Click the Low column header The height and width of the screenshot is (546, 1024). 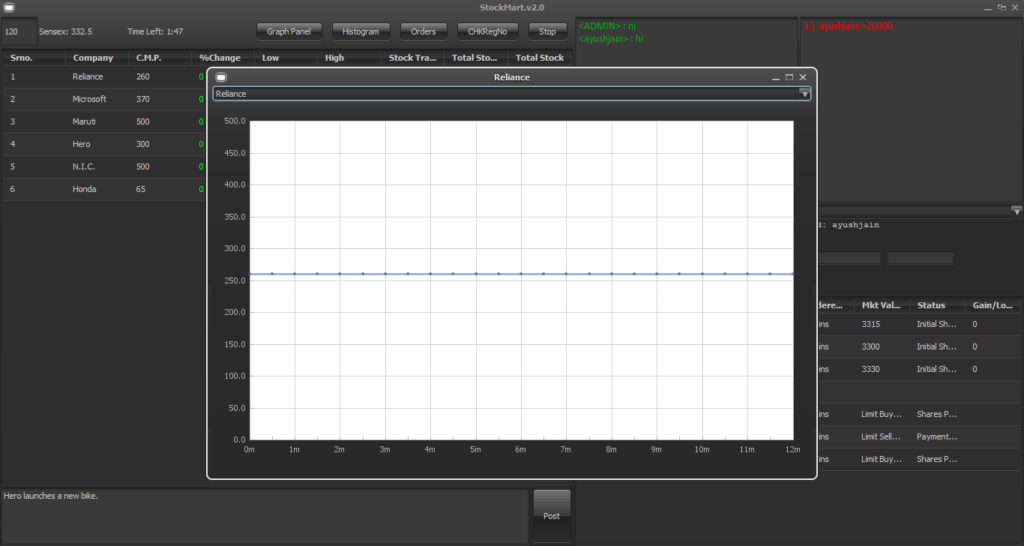coord(285,57)
